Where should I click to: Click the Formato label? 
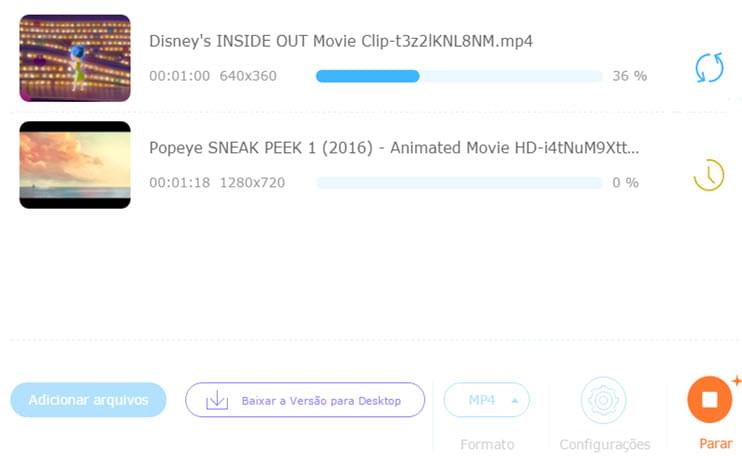(487, 444)
